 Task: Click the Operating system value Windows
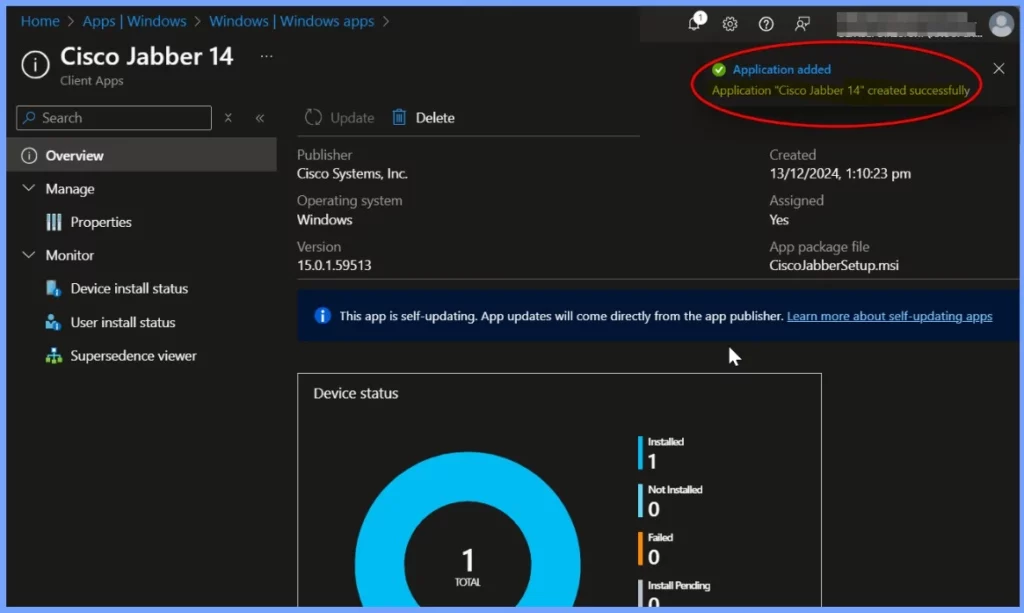pyautogui.click(x=325, y=220)
